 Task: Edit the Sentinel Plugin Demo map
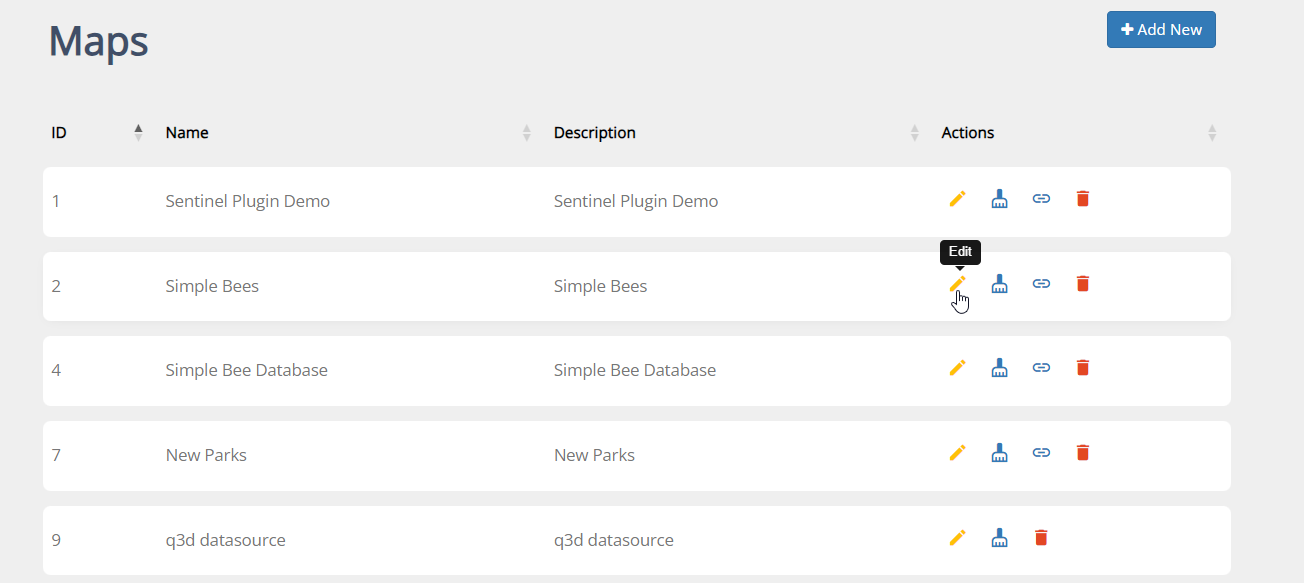(957, 199)
